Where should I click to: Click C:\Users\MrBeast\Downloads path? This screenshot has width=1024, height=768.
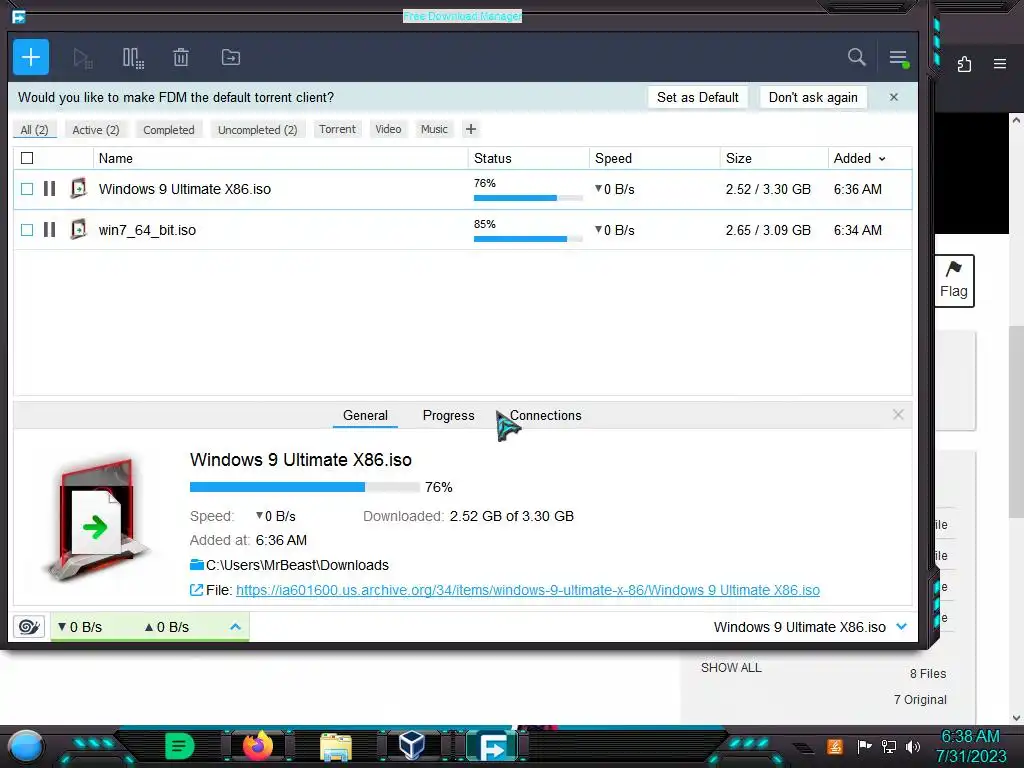click(297, 565)
